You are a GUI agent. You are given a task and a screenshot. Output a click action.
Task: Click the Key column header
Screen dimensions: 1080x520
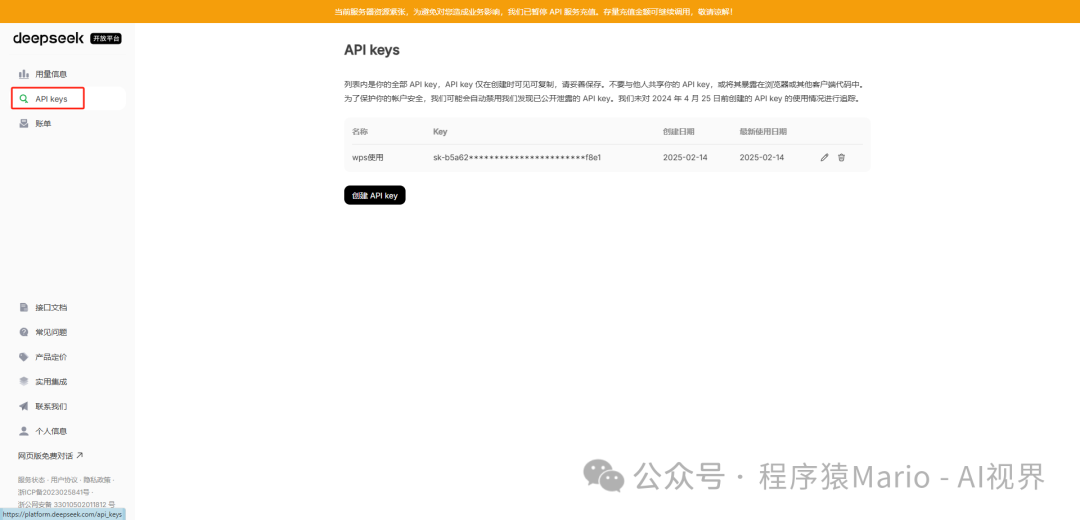[x=440, y=132]
